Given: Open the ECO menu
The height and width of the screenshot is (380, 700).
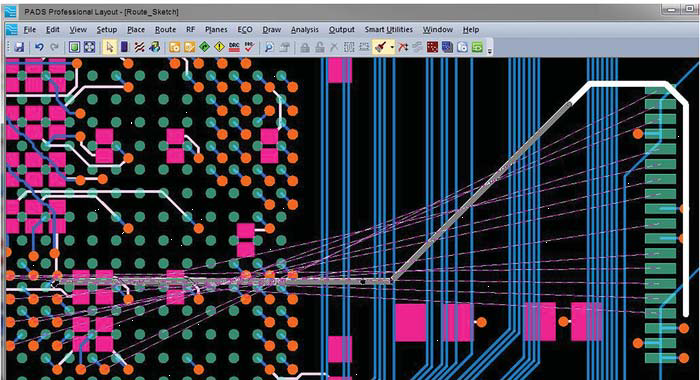Looking at the screenshot, I should tap(245, 29).
